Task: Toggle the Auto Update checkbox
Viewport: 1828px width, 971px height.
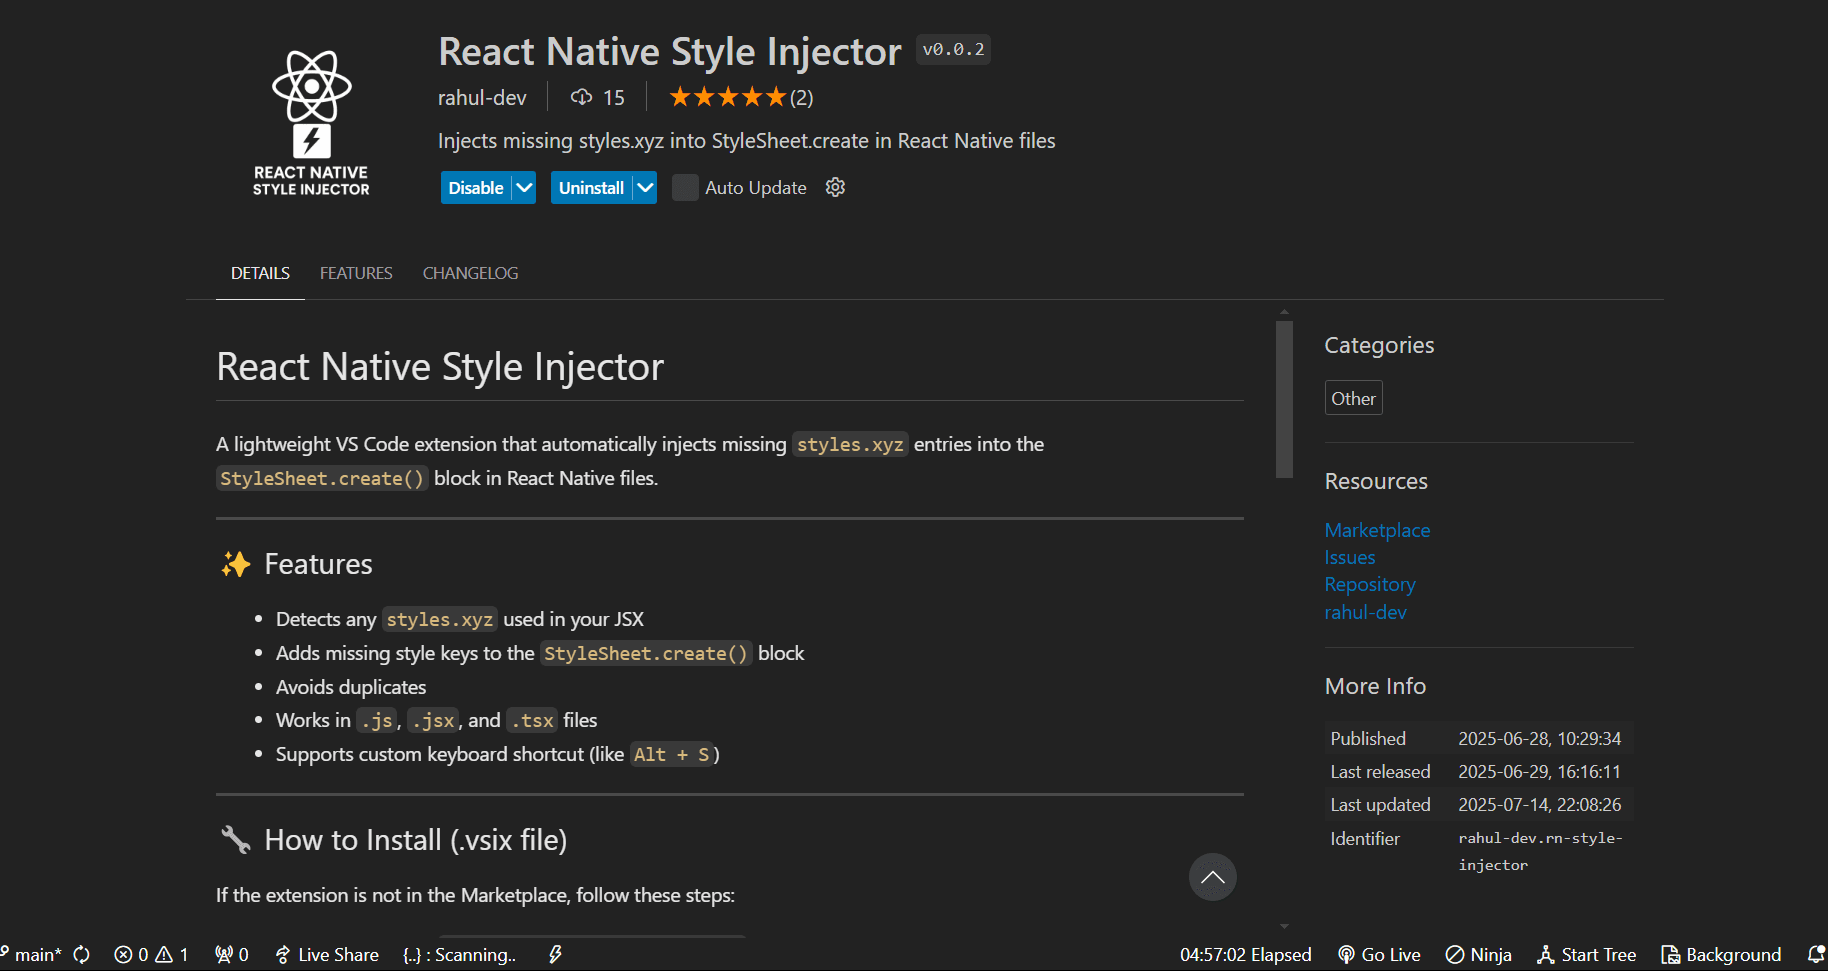Action: (685, 187)
